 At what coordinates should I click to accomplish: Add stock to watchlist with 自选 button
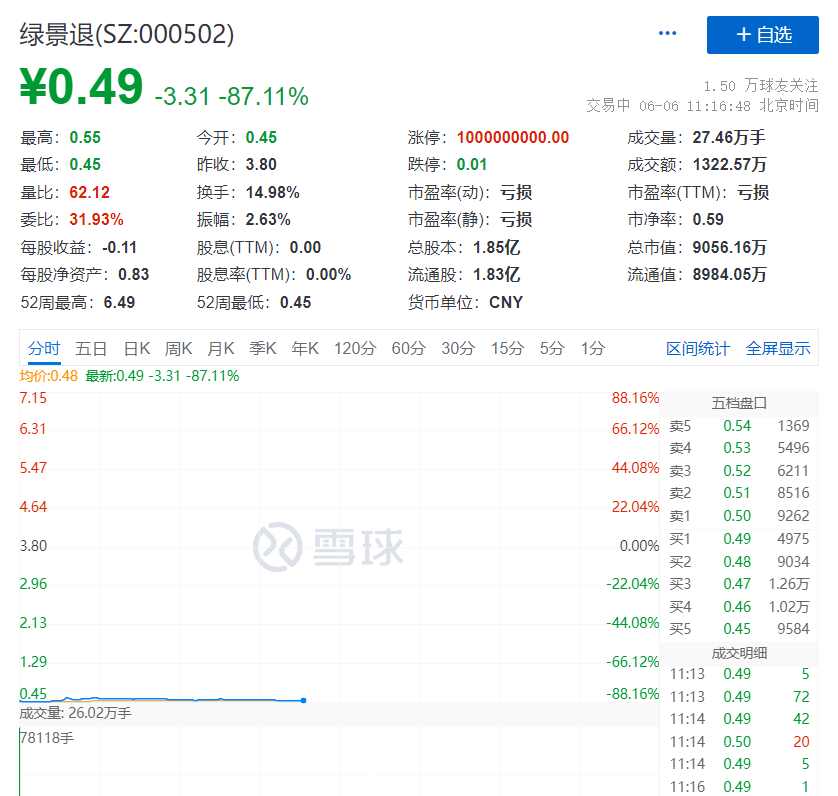point(763,35)
